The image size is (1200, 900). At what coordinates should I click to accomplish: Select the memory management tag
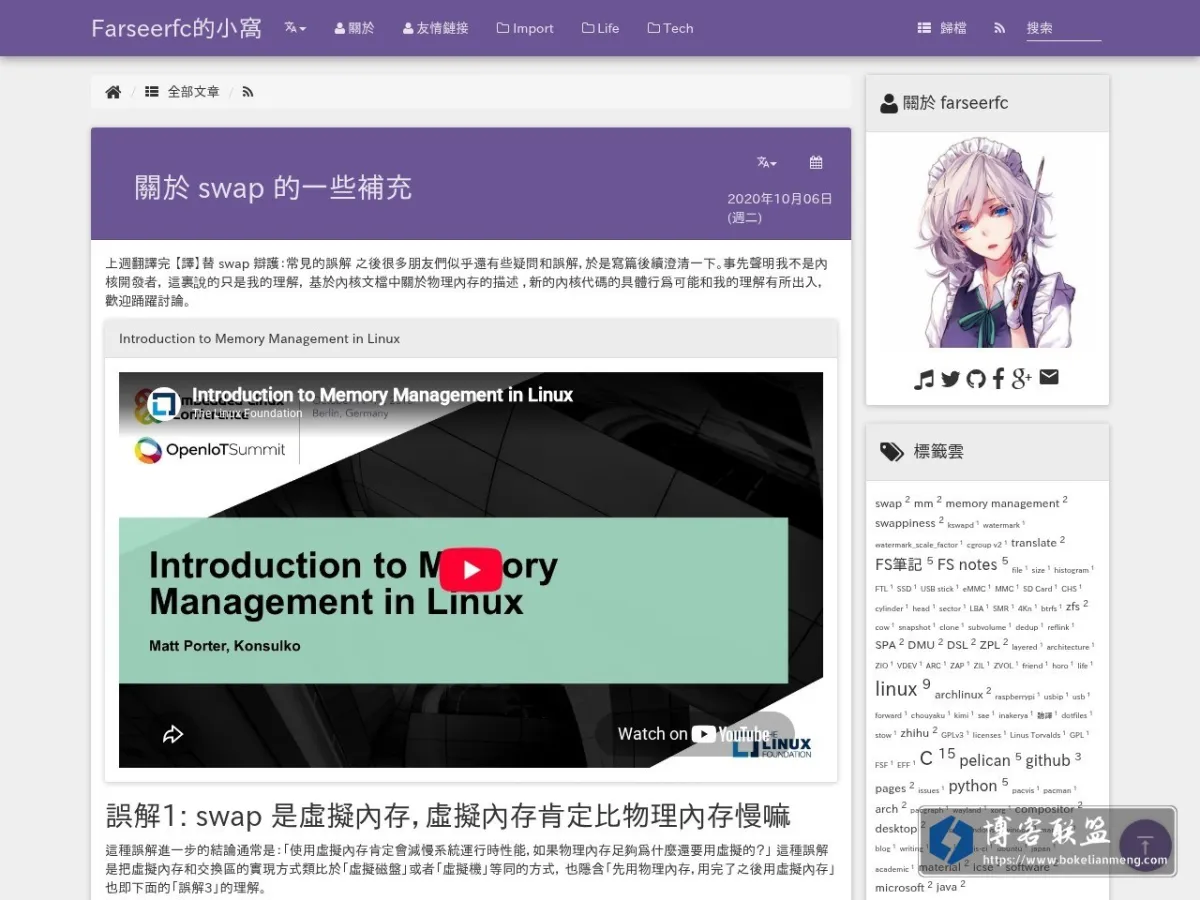point(1002,504)
